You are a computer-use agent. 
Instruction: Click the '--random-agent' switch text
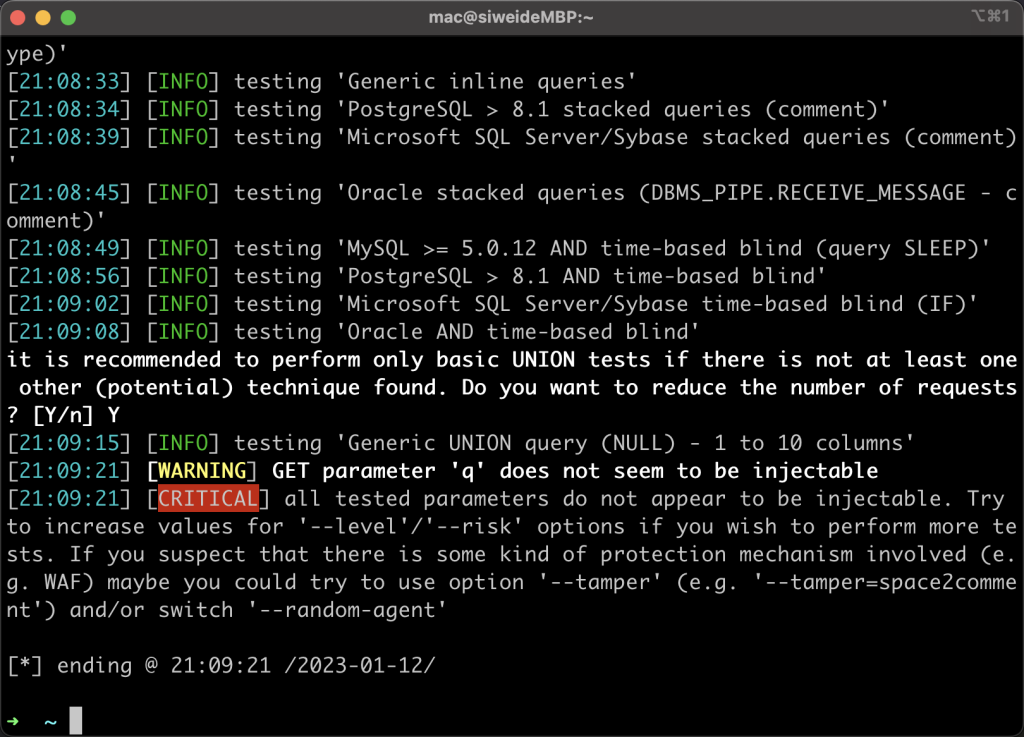[347, 610]
